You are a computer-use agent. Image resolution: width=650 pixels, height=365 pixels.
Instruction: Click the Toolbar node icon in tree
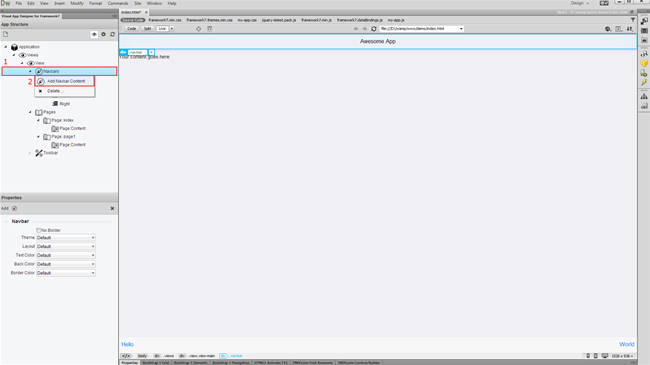point(39,153)
